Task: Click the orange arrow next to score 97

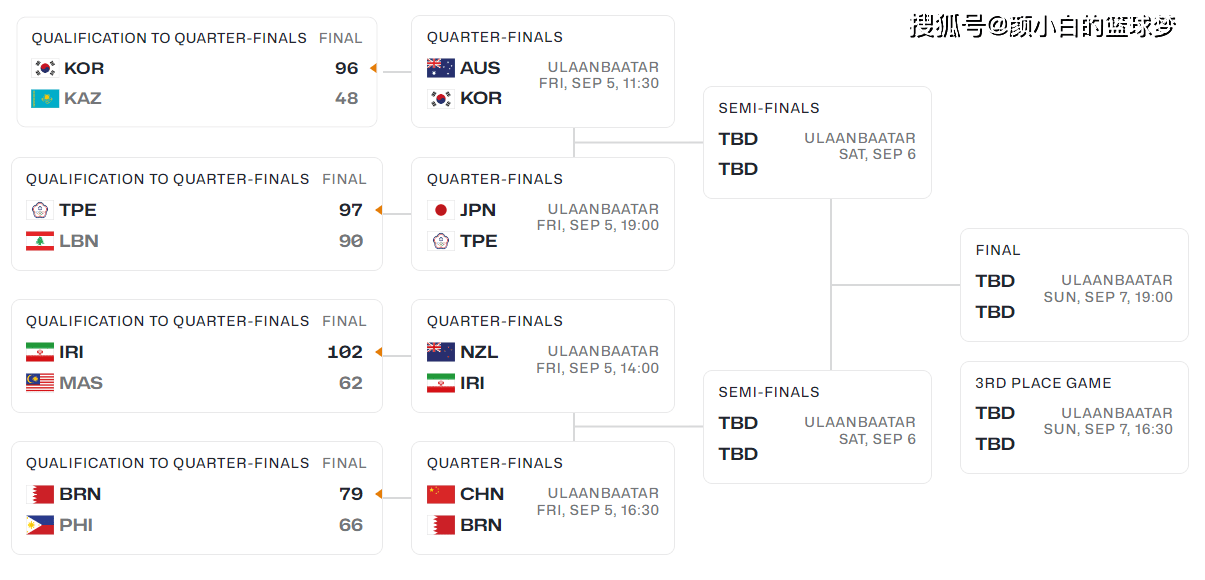Action: pos(378,210)
